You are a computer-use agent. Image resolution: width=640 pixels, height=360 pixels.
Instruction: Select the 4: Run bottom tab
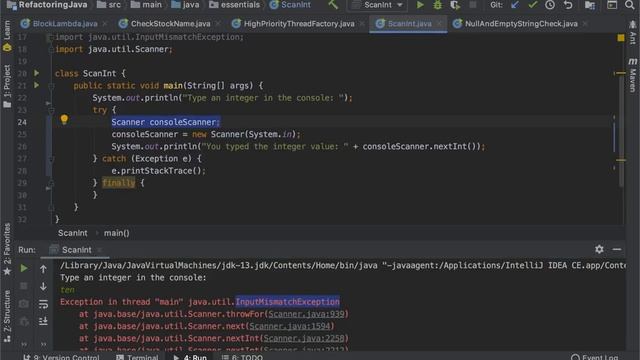click(190, 357)
